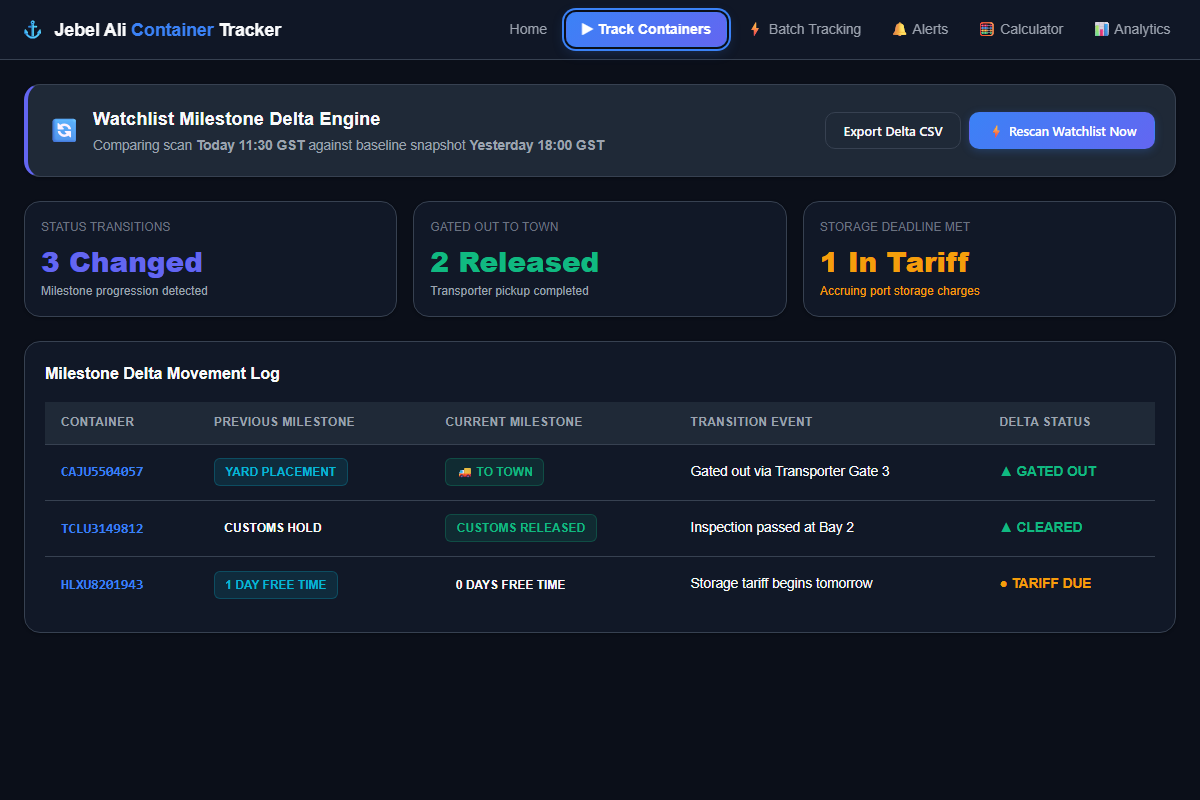This screenshot has width=1200, height=800.
Task: Select the Track Containers tab
Action: (647, 29)
